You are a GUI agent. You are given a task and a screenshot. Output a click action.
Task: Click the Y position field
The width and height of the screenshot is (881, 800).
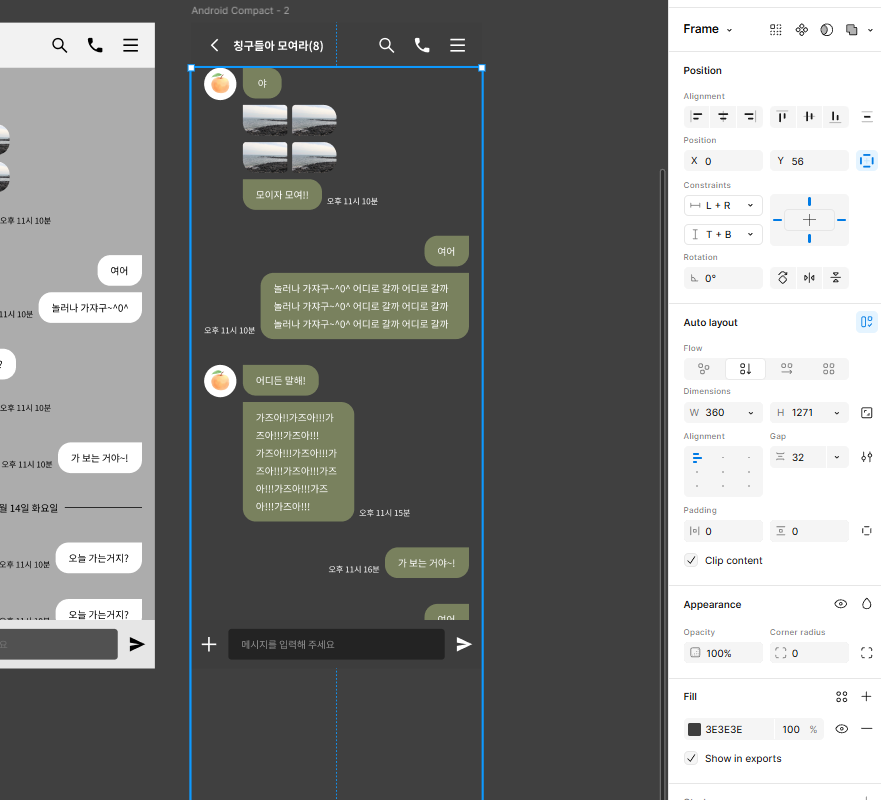809,161
